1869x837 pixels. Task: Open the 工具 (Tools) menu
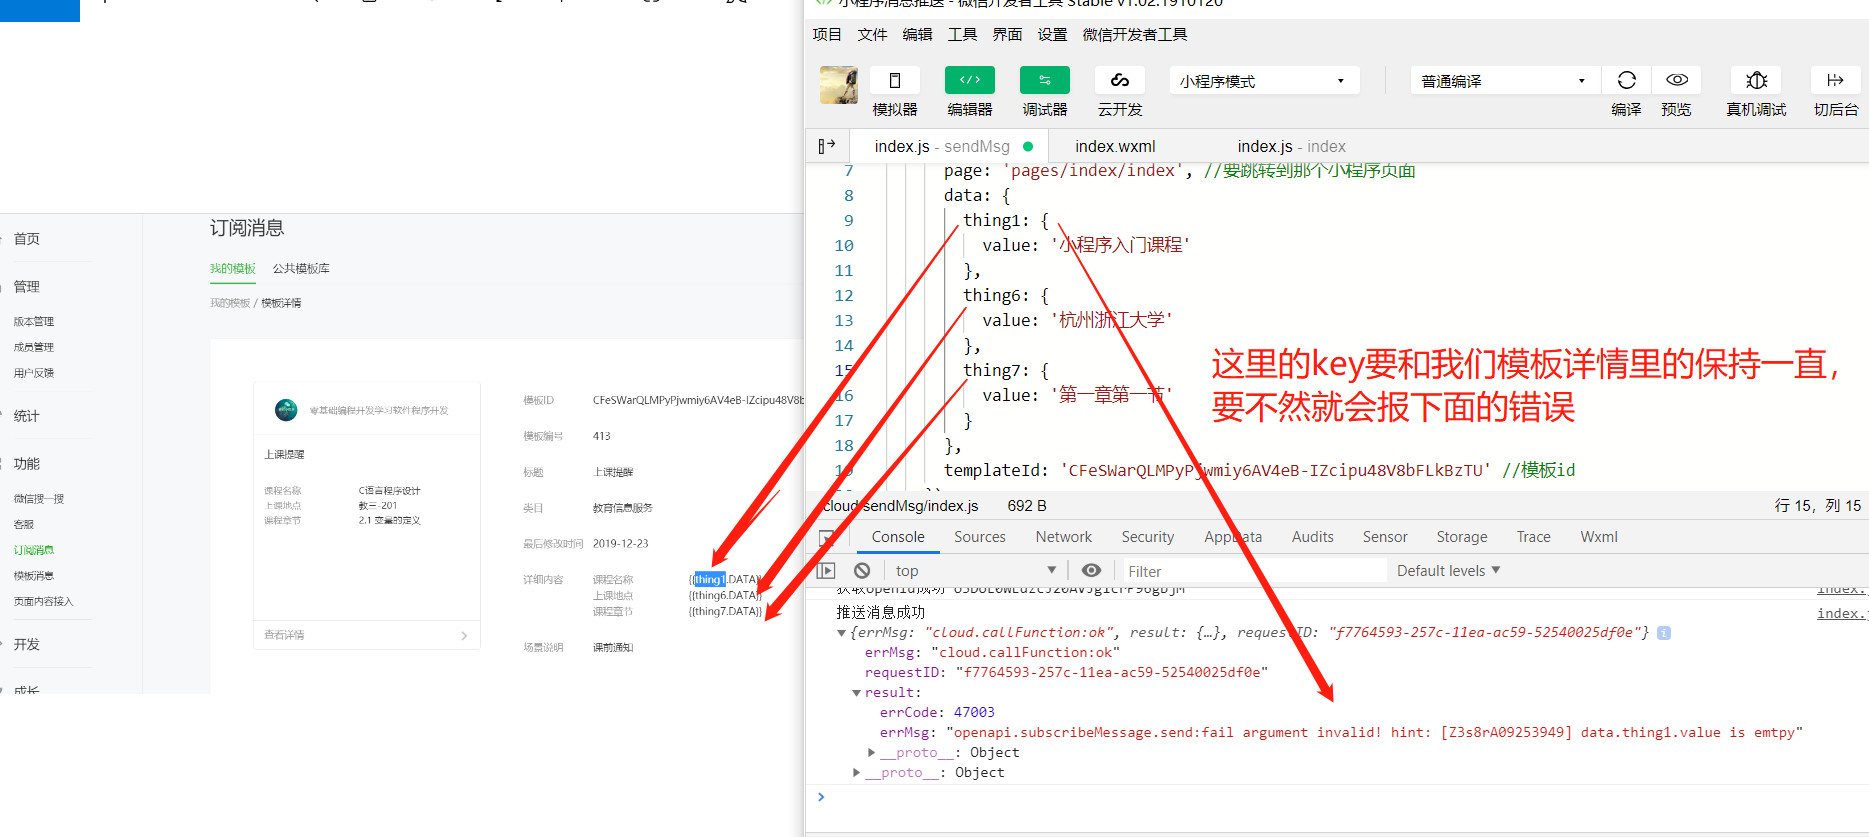[x=962, y=35]
